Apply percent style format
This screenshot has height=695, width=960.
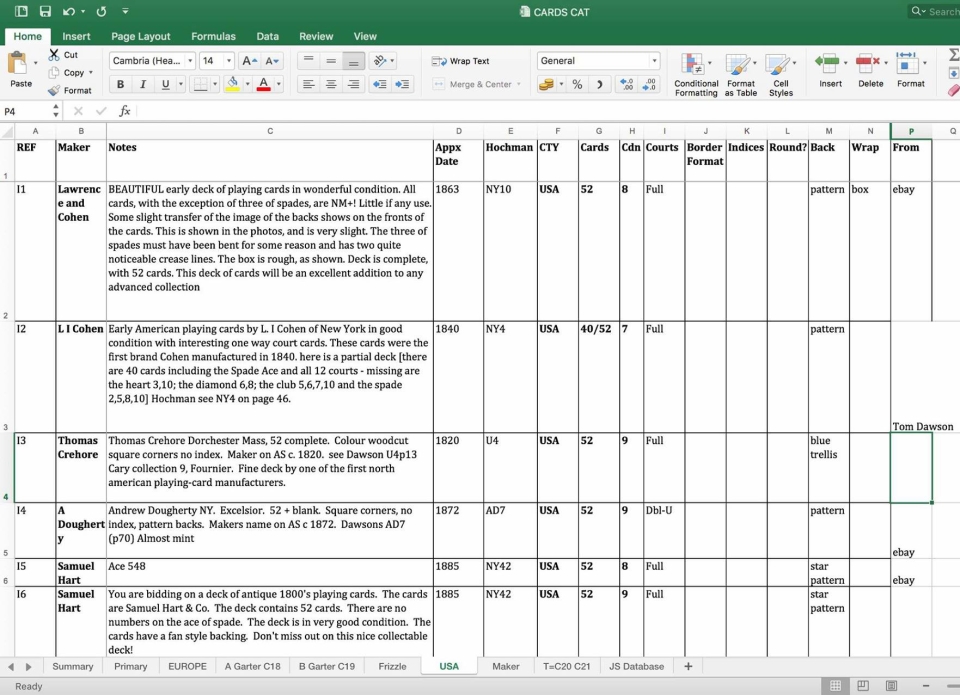click(577, 84)
